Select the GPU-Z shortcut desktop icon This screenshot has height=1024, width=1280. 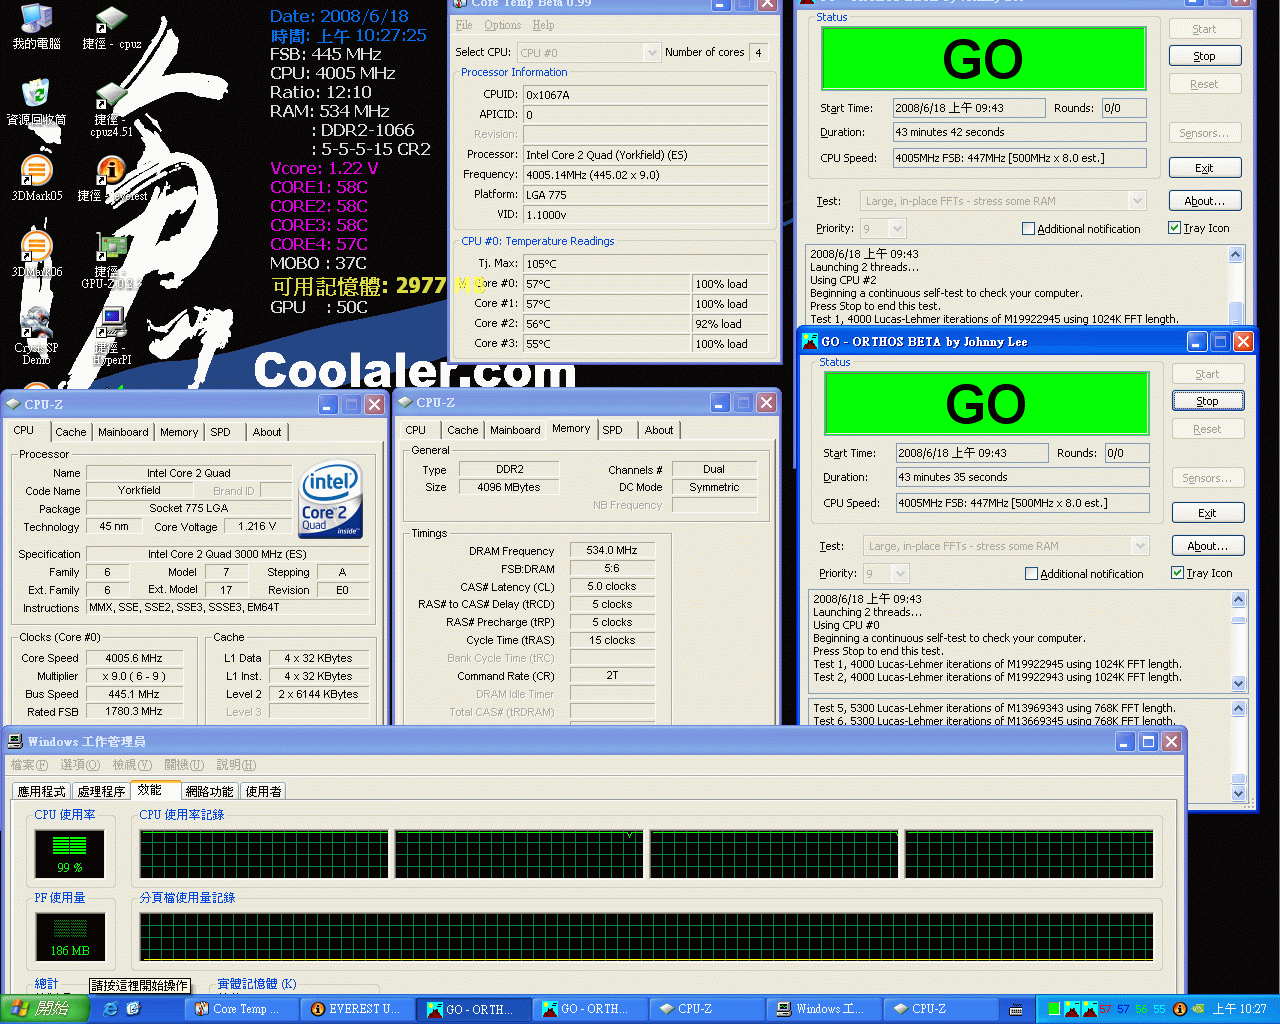coord(111,260)
